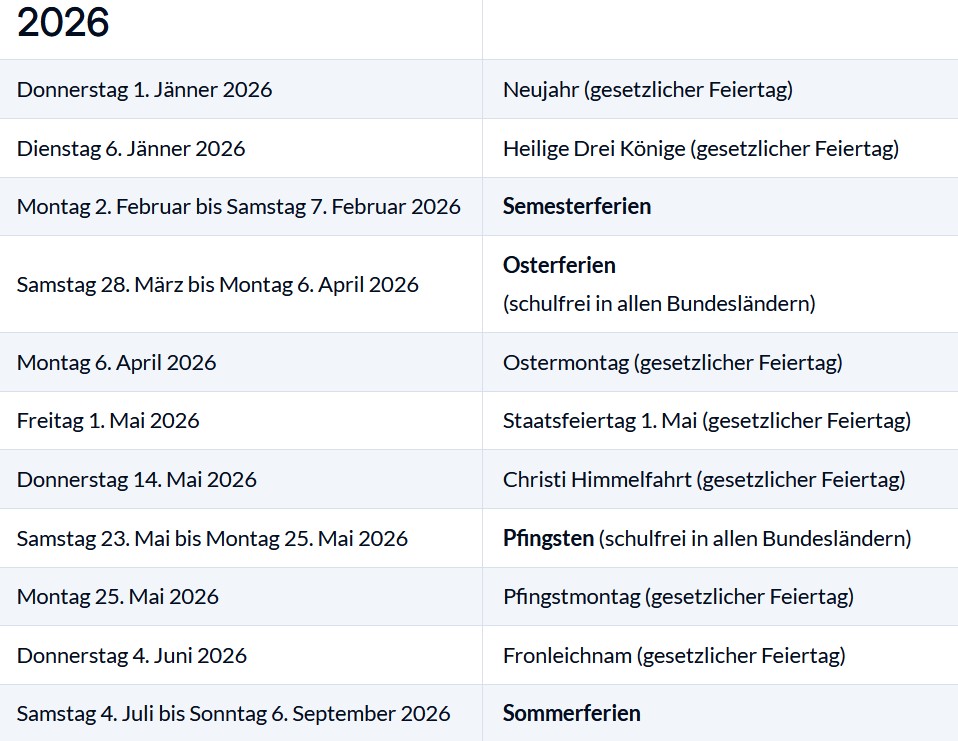Click the 2026 year heading

63,23
